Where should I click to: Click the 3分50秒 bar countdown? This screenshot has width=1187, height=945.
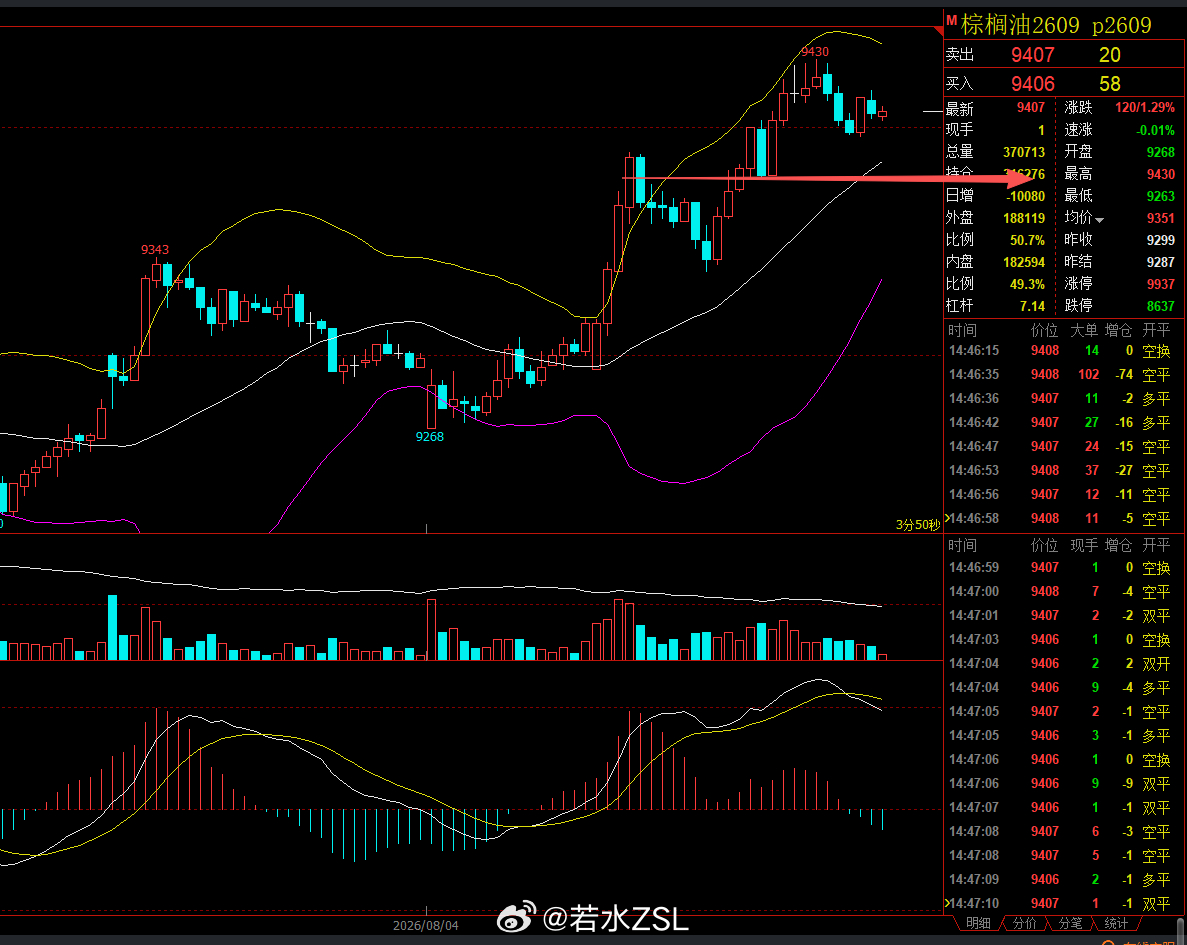917,525
